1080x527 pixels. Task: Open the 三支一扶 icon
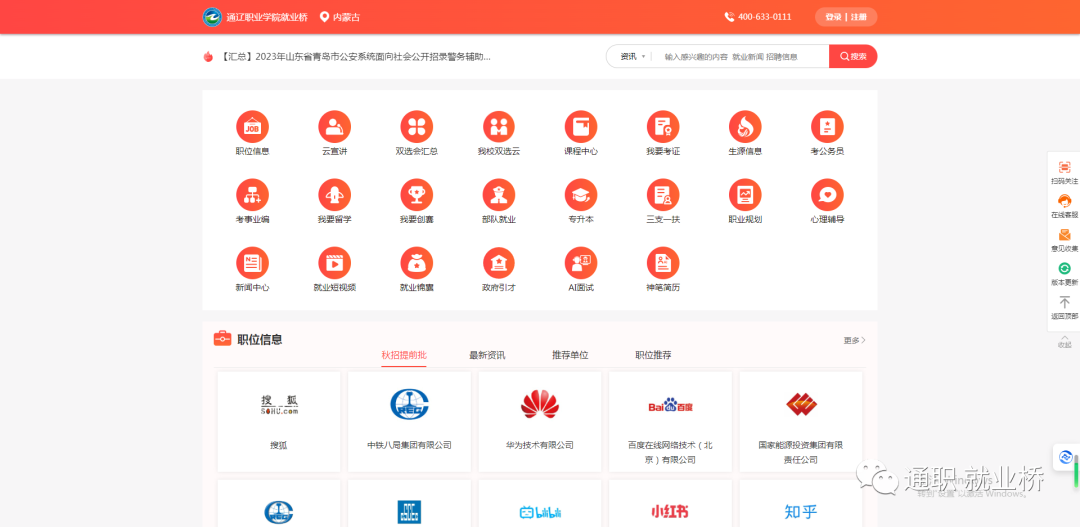tap(663, 195)
